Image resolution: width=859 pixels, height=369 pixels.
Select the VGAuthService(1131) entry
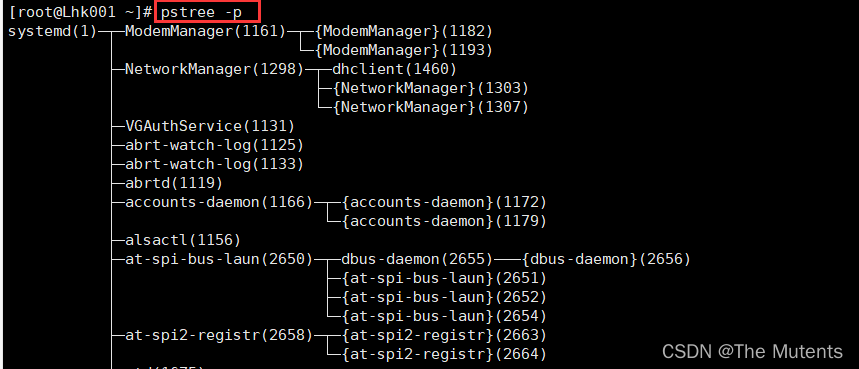pyautogui.click(x=210, y=126)
